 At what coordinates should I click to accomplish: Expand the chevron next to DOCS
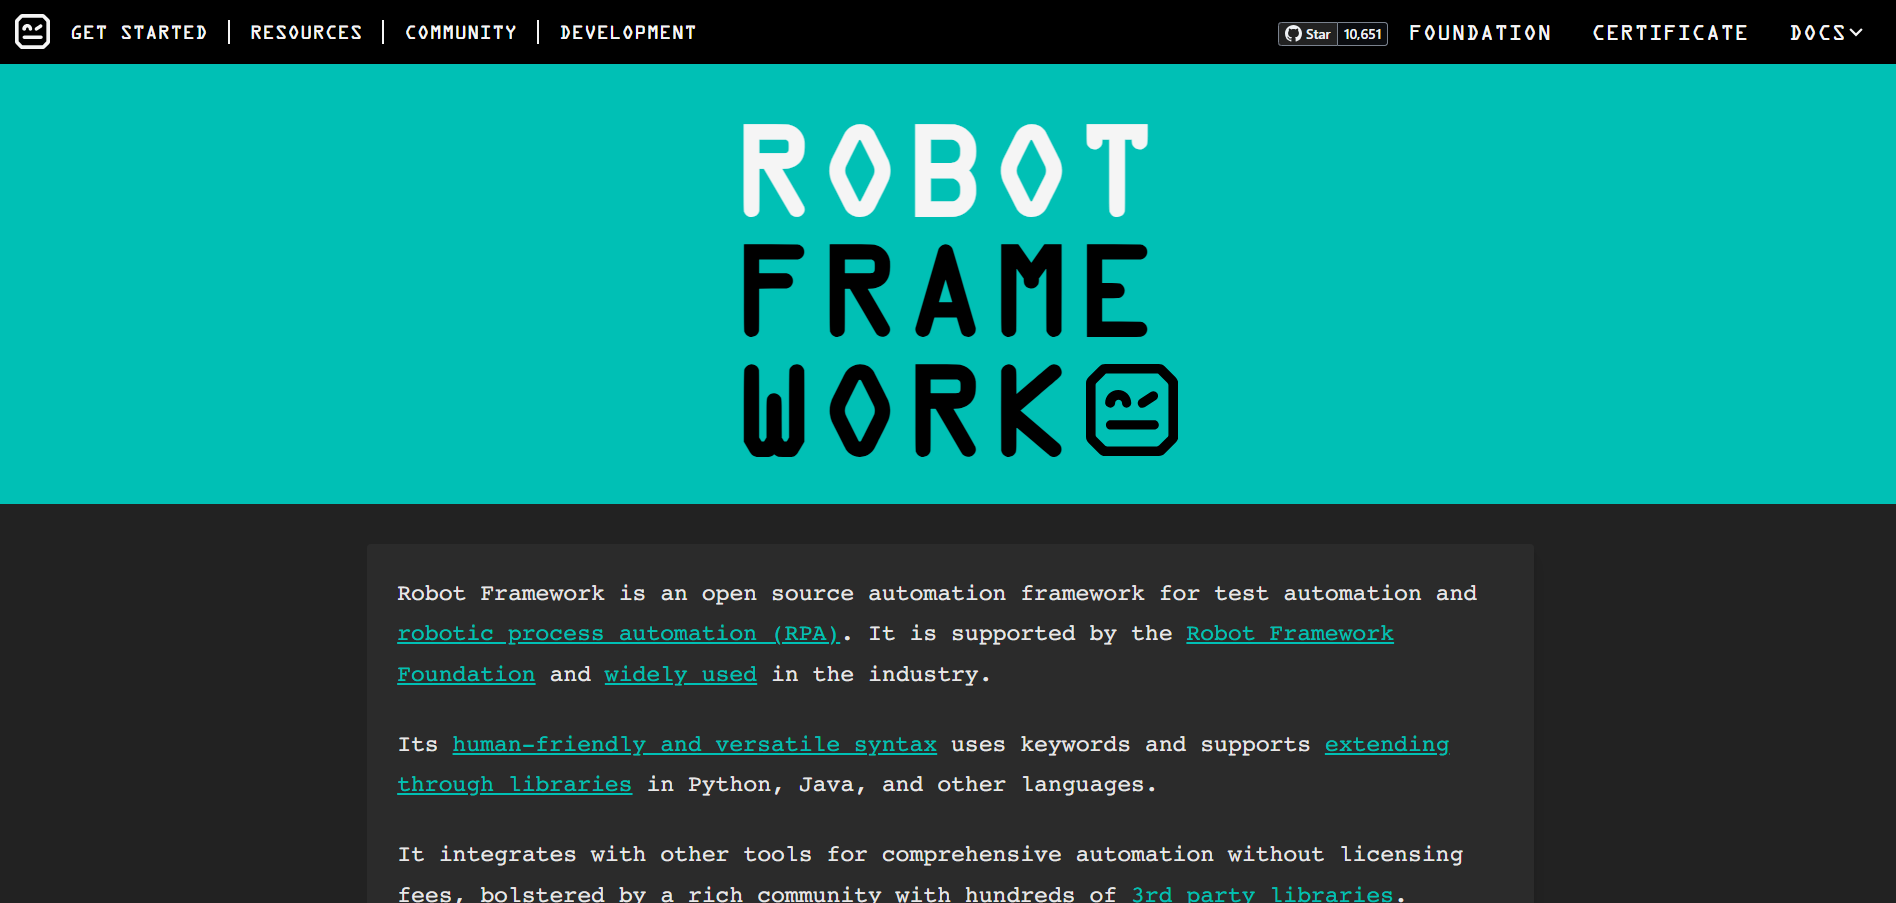(1857, 32)
